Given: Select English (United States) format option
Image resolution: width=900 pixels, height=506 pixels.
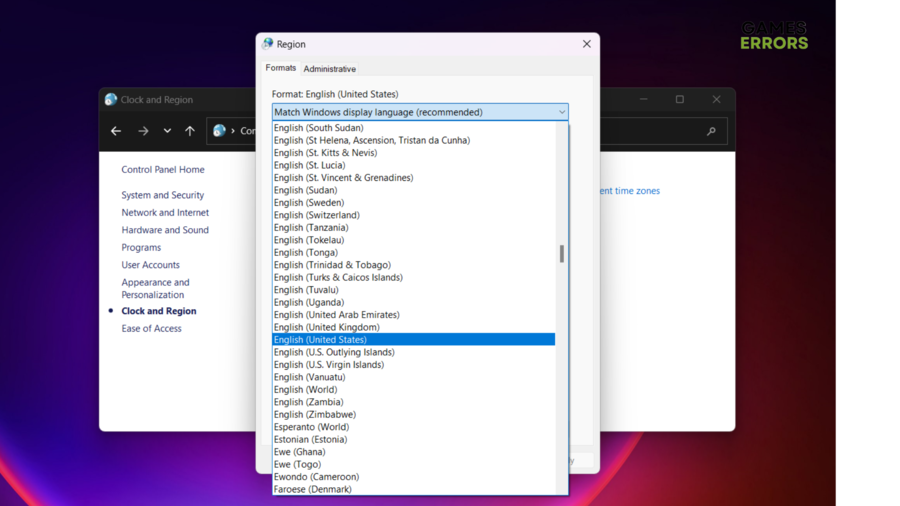Looking at the screenshot, I should pos(320,340).
